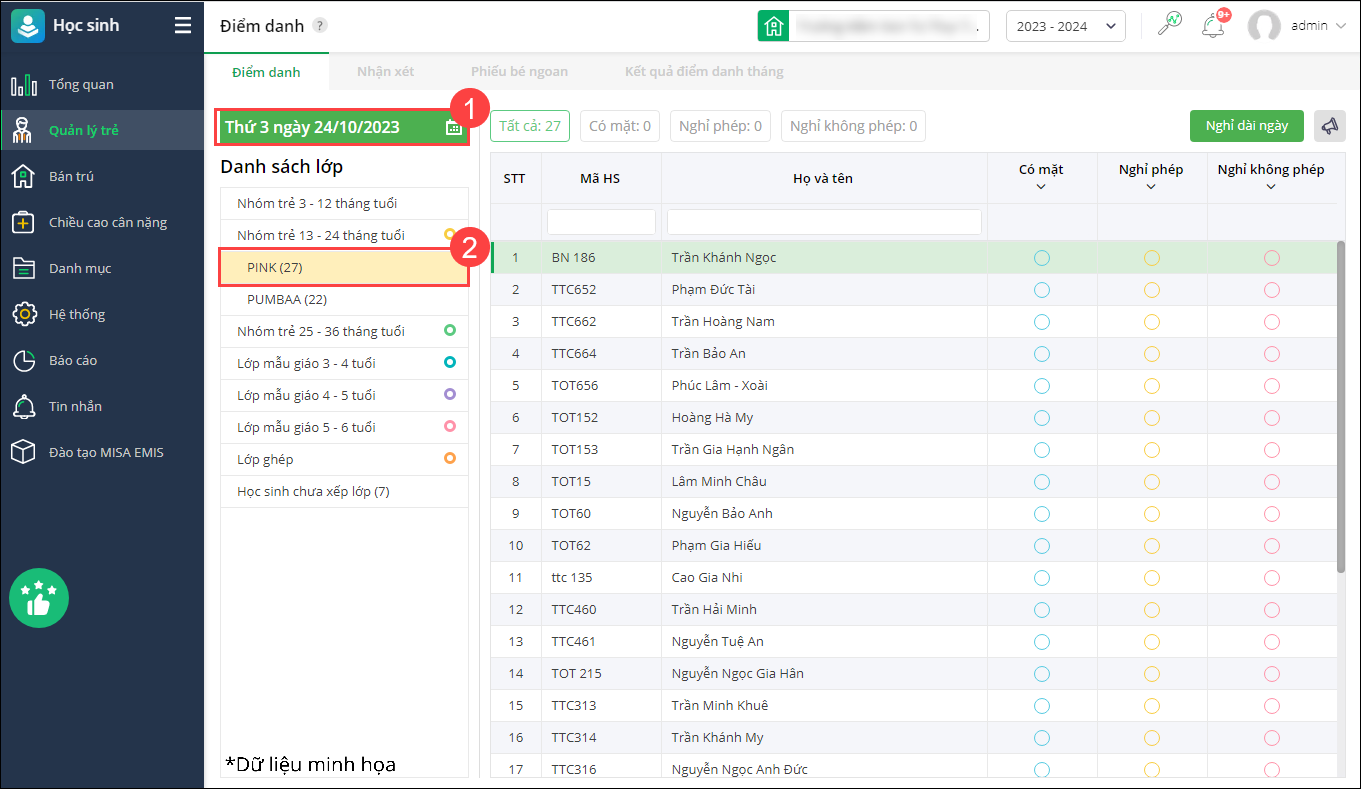Click the thumbs-up feedback button

click(39, 599)
